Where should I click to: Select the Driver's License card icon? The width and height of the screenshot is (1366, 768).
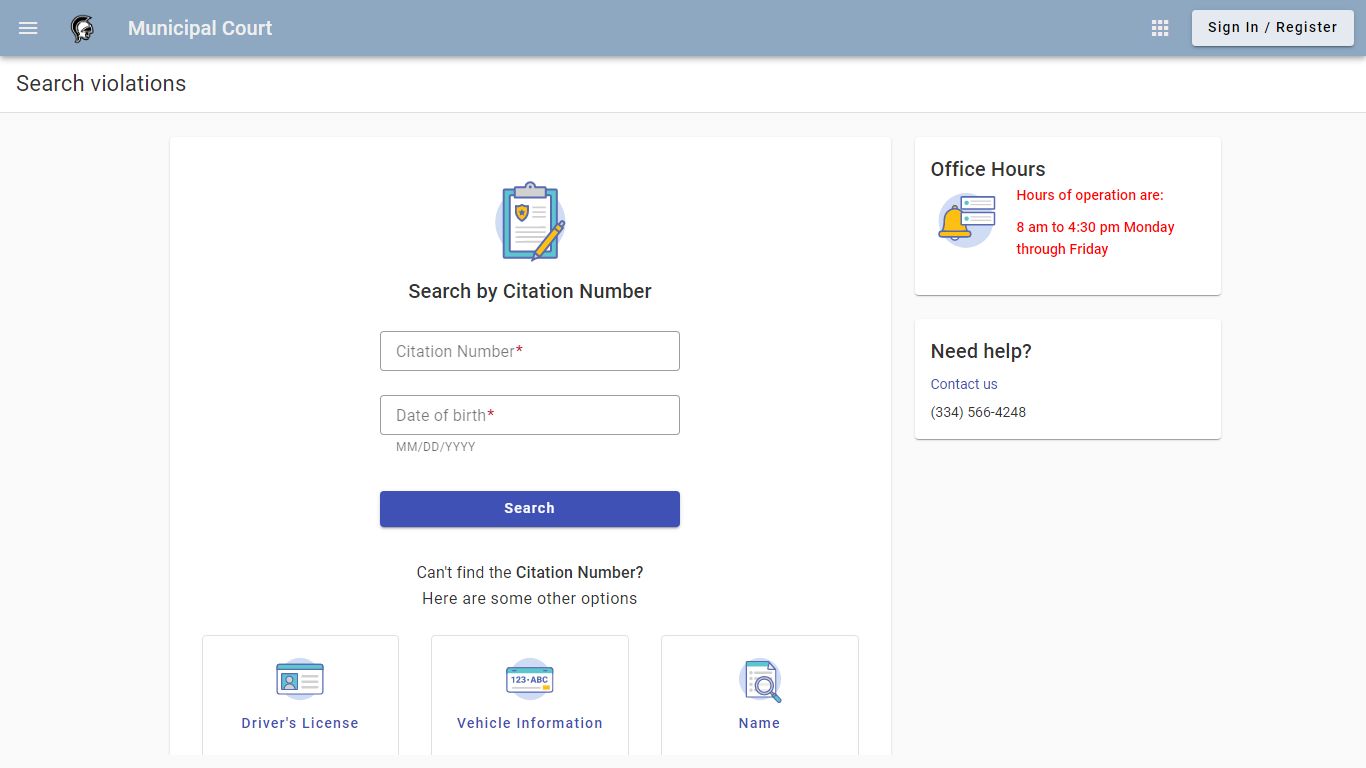click(300, 679)
